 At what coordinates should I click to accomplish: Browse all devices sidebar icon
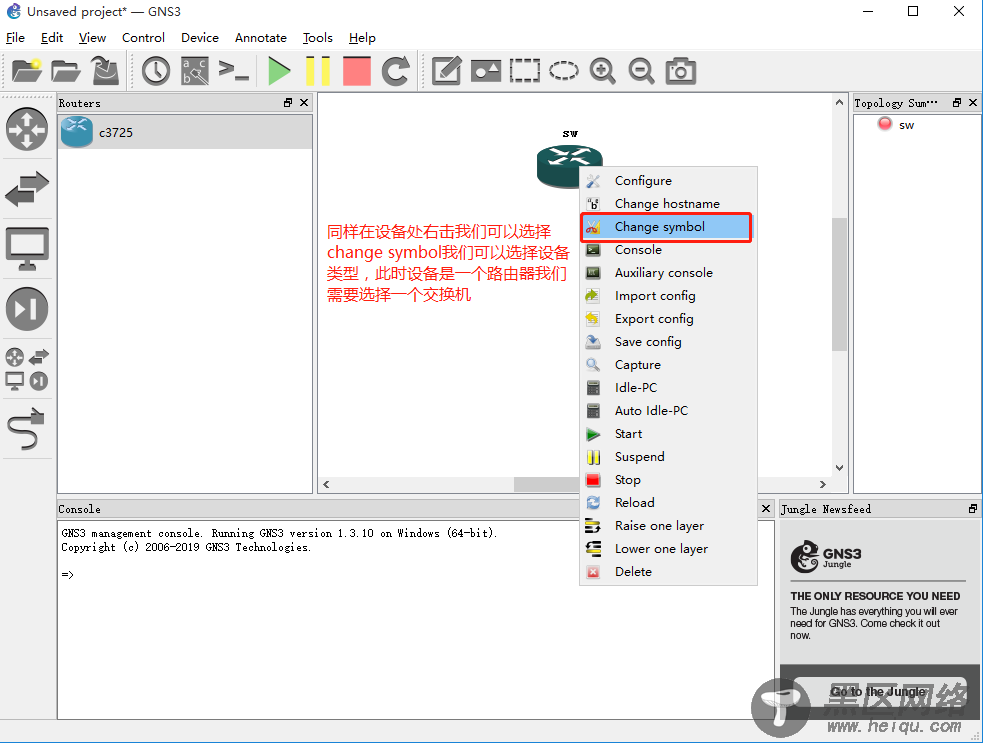pos(27,369)
